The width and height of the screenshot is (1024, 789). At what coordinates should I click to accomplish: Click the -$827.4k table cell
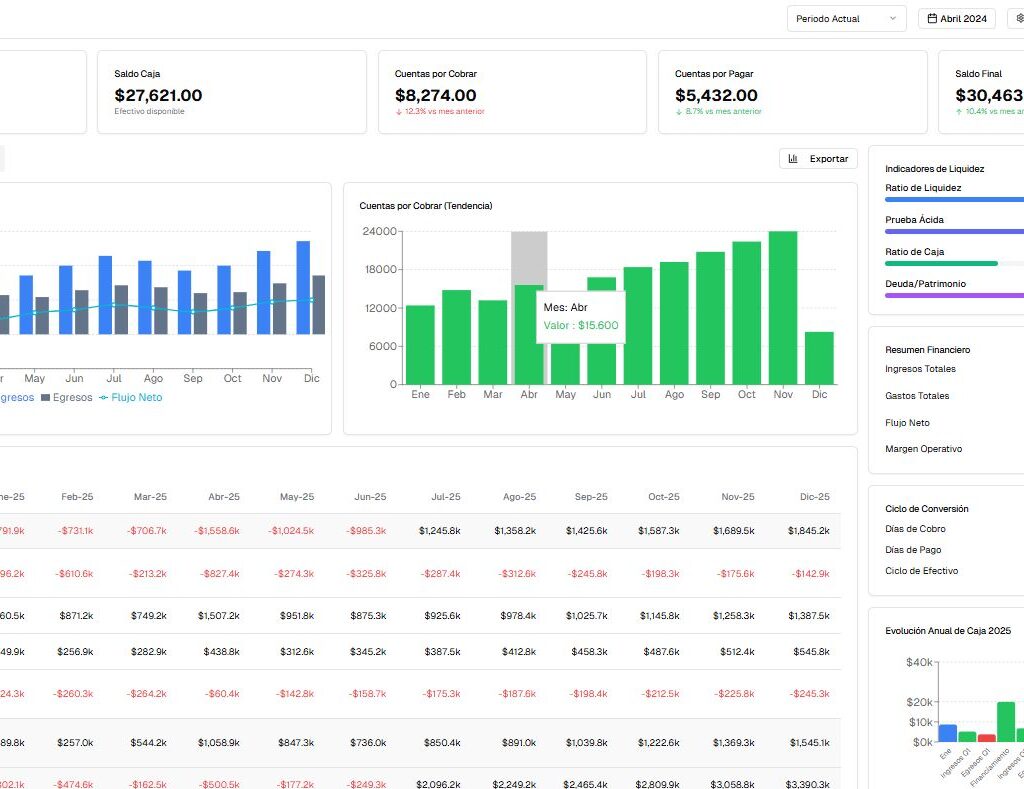(220, 574)
